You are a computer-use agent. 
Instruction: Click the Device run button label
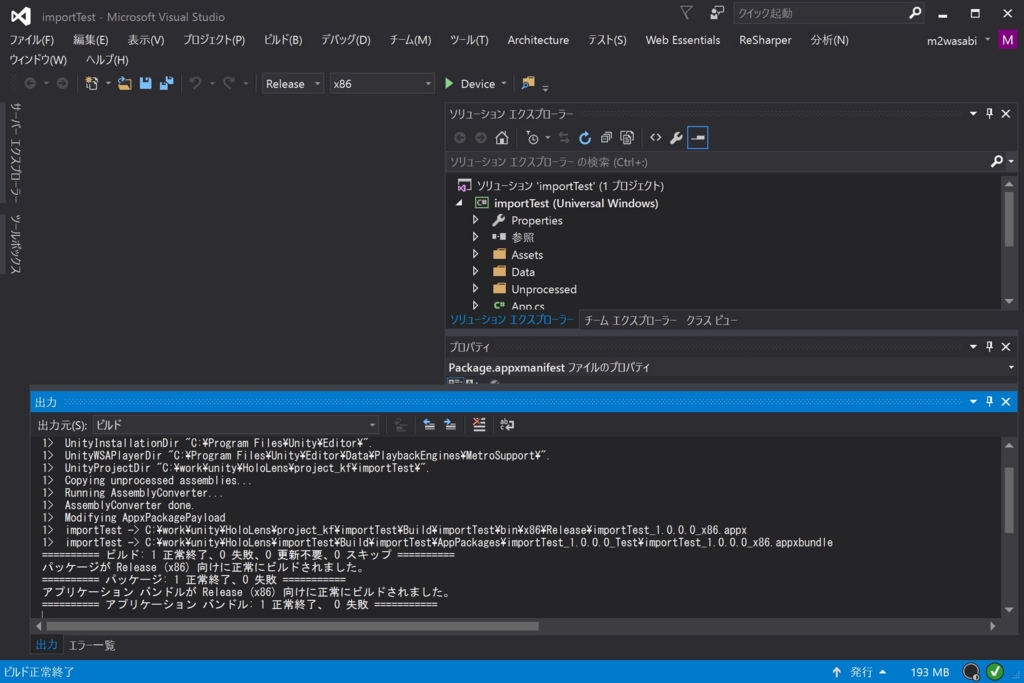pyautogui.click(x=477, y=84)
